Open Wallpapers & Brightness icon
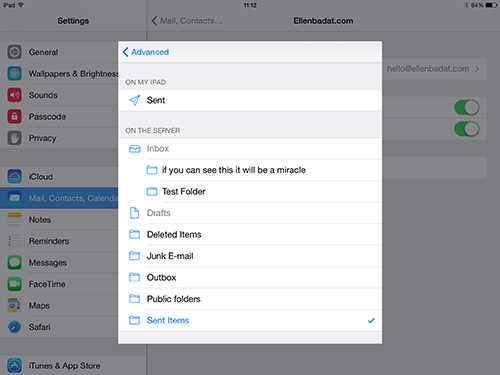Viewport: 500px width, 375px height. (x=14, y=74)
